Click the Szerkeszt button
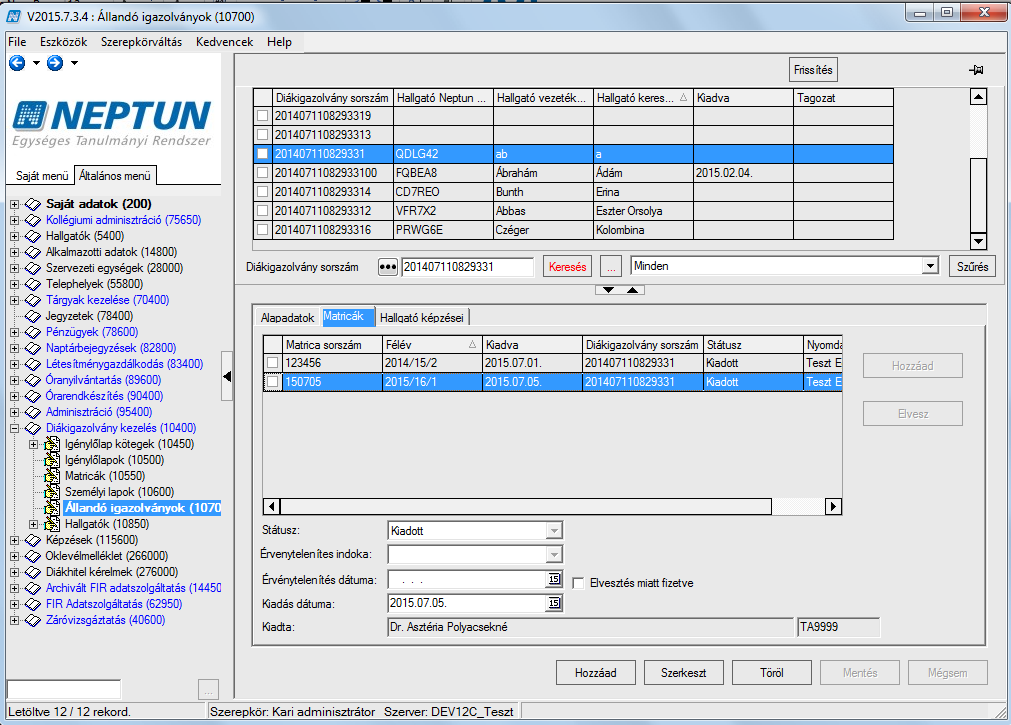 pyautogui.click(x=683, y=673)
